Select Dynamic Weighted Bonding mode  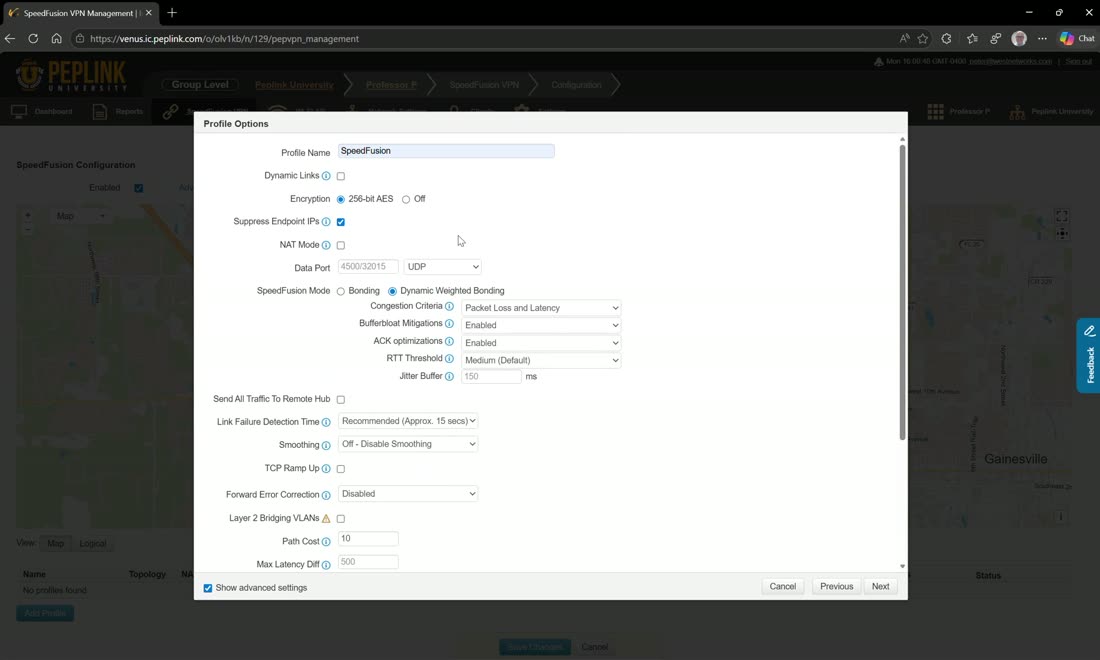coord(392,291)
